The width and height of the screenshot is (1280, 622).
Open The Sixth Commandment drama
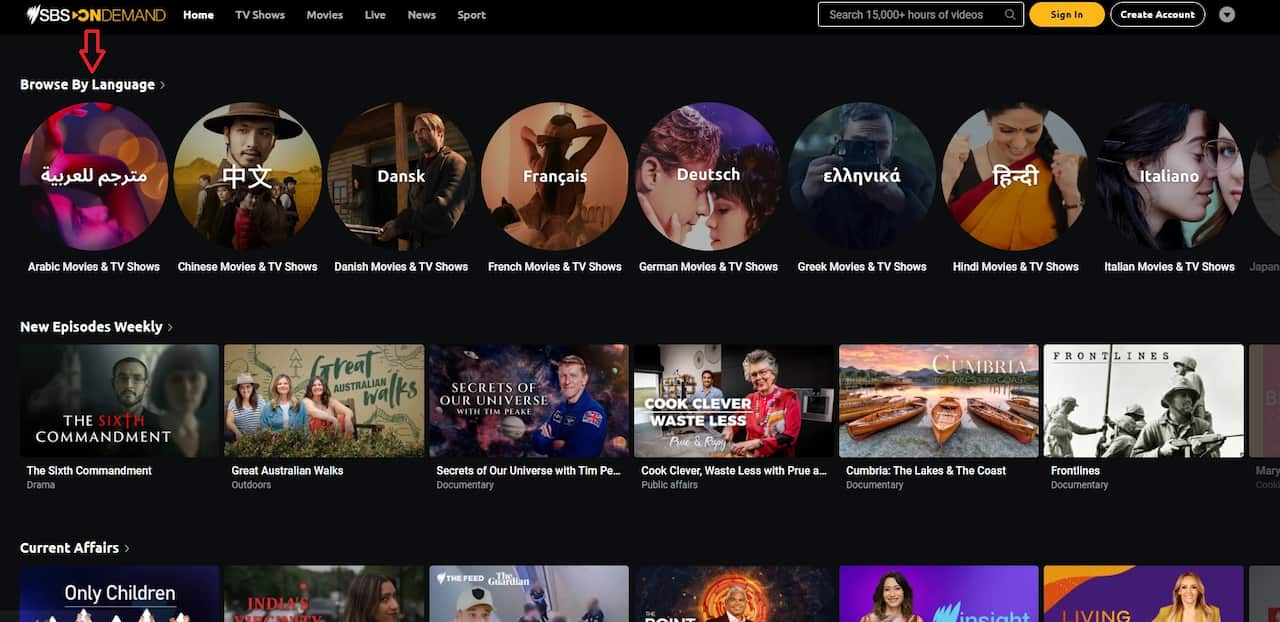(120, 400)
